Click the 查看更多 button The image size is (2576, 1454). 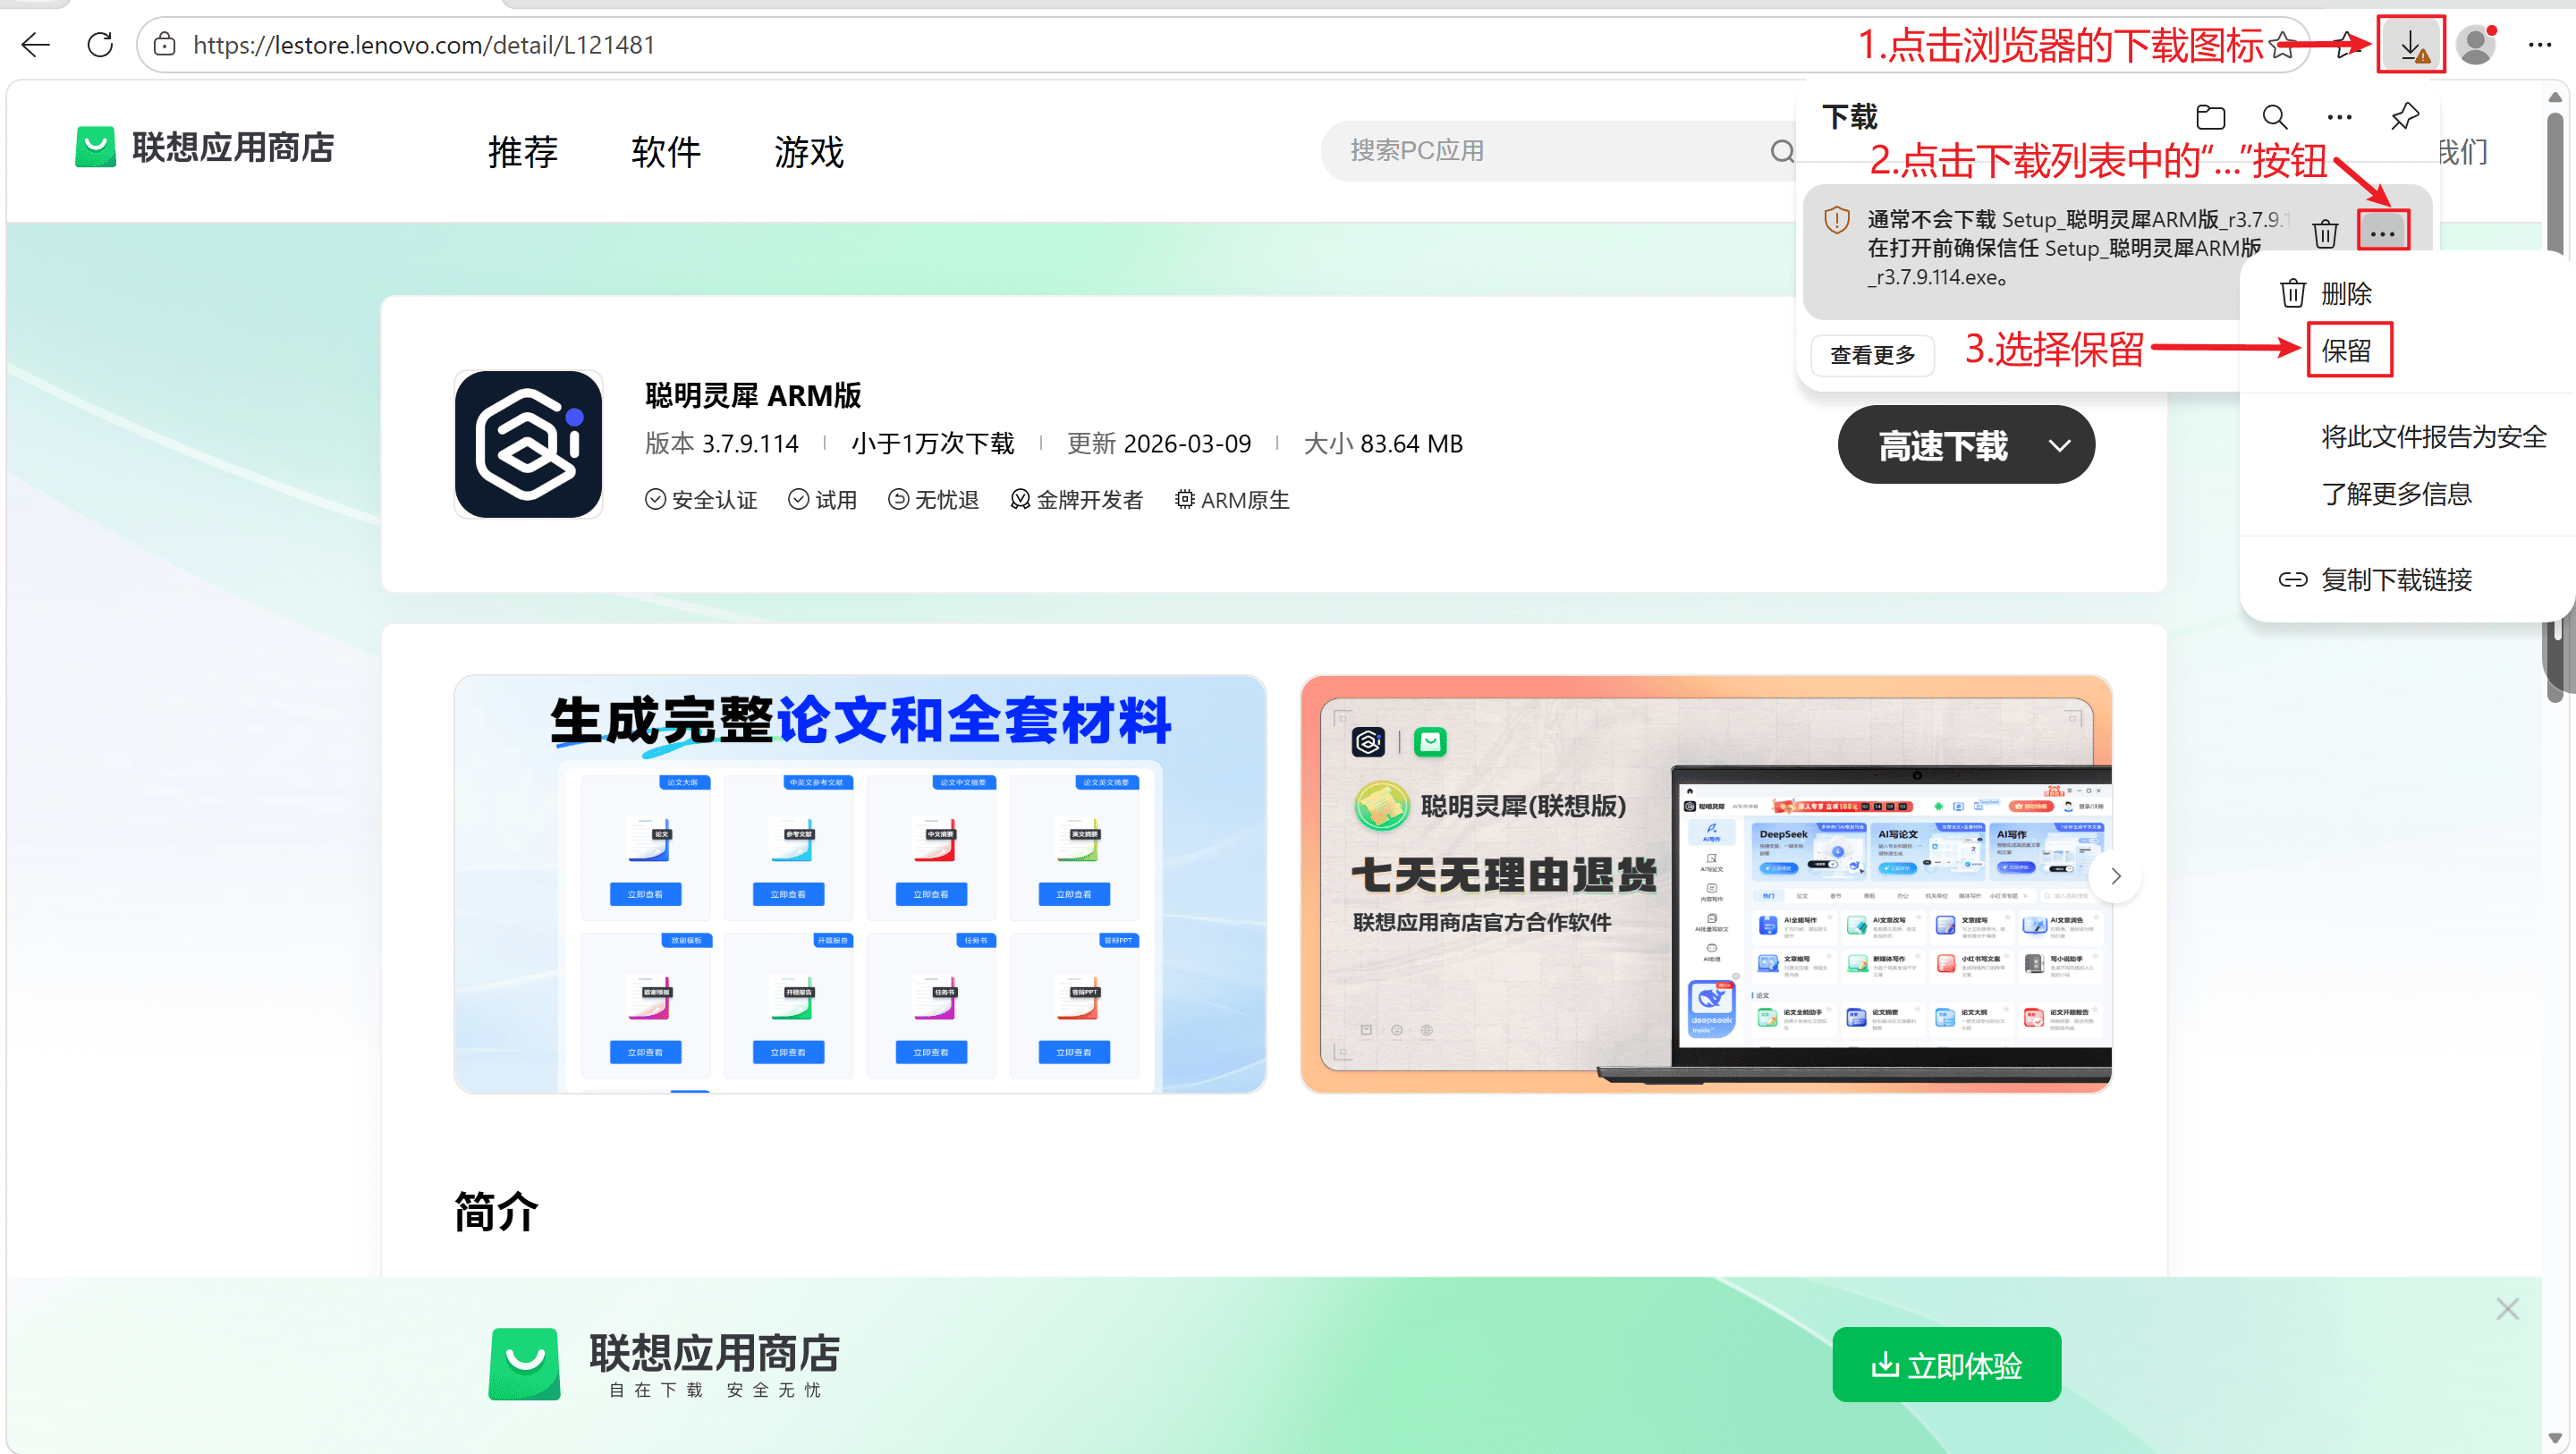[x=1873, y=355]
